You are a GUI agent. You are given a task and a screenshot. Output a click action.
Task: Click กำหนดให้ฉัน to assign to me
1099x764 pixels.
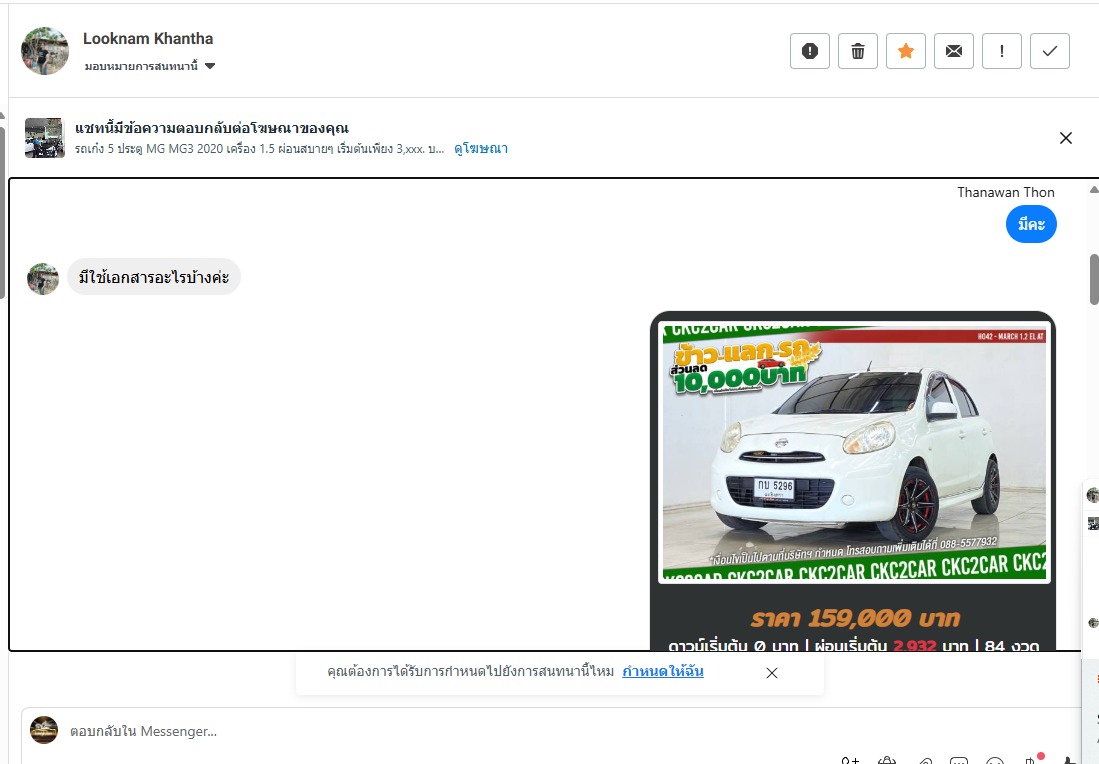click(663, 671)
